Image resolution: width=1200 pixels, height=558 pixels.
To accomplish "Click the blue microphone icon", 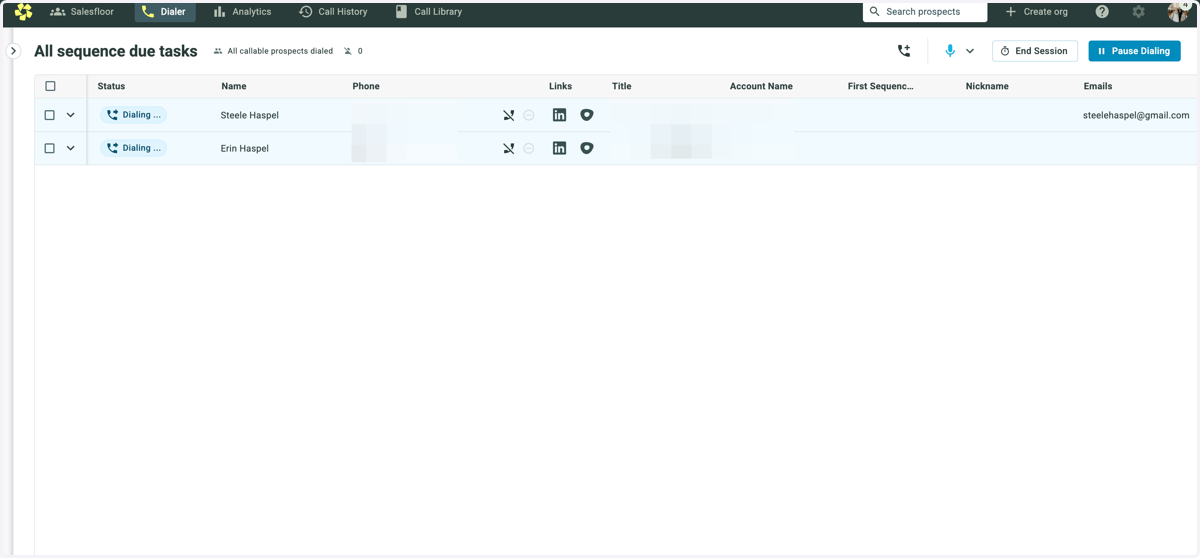I will [950, 51].
